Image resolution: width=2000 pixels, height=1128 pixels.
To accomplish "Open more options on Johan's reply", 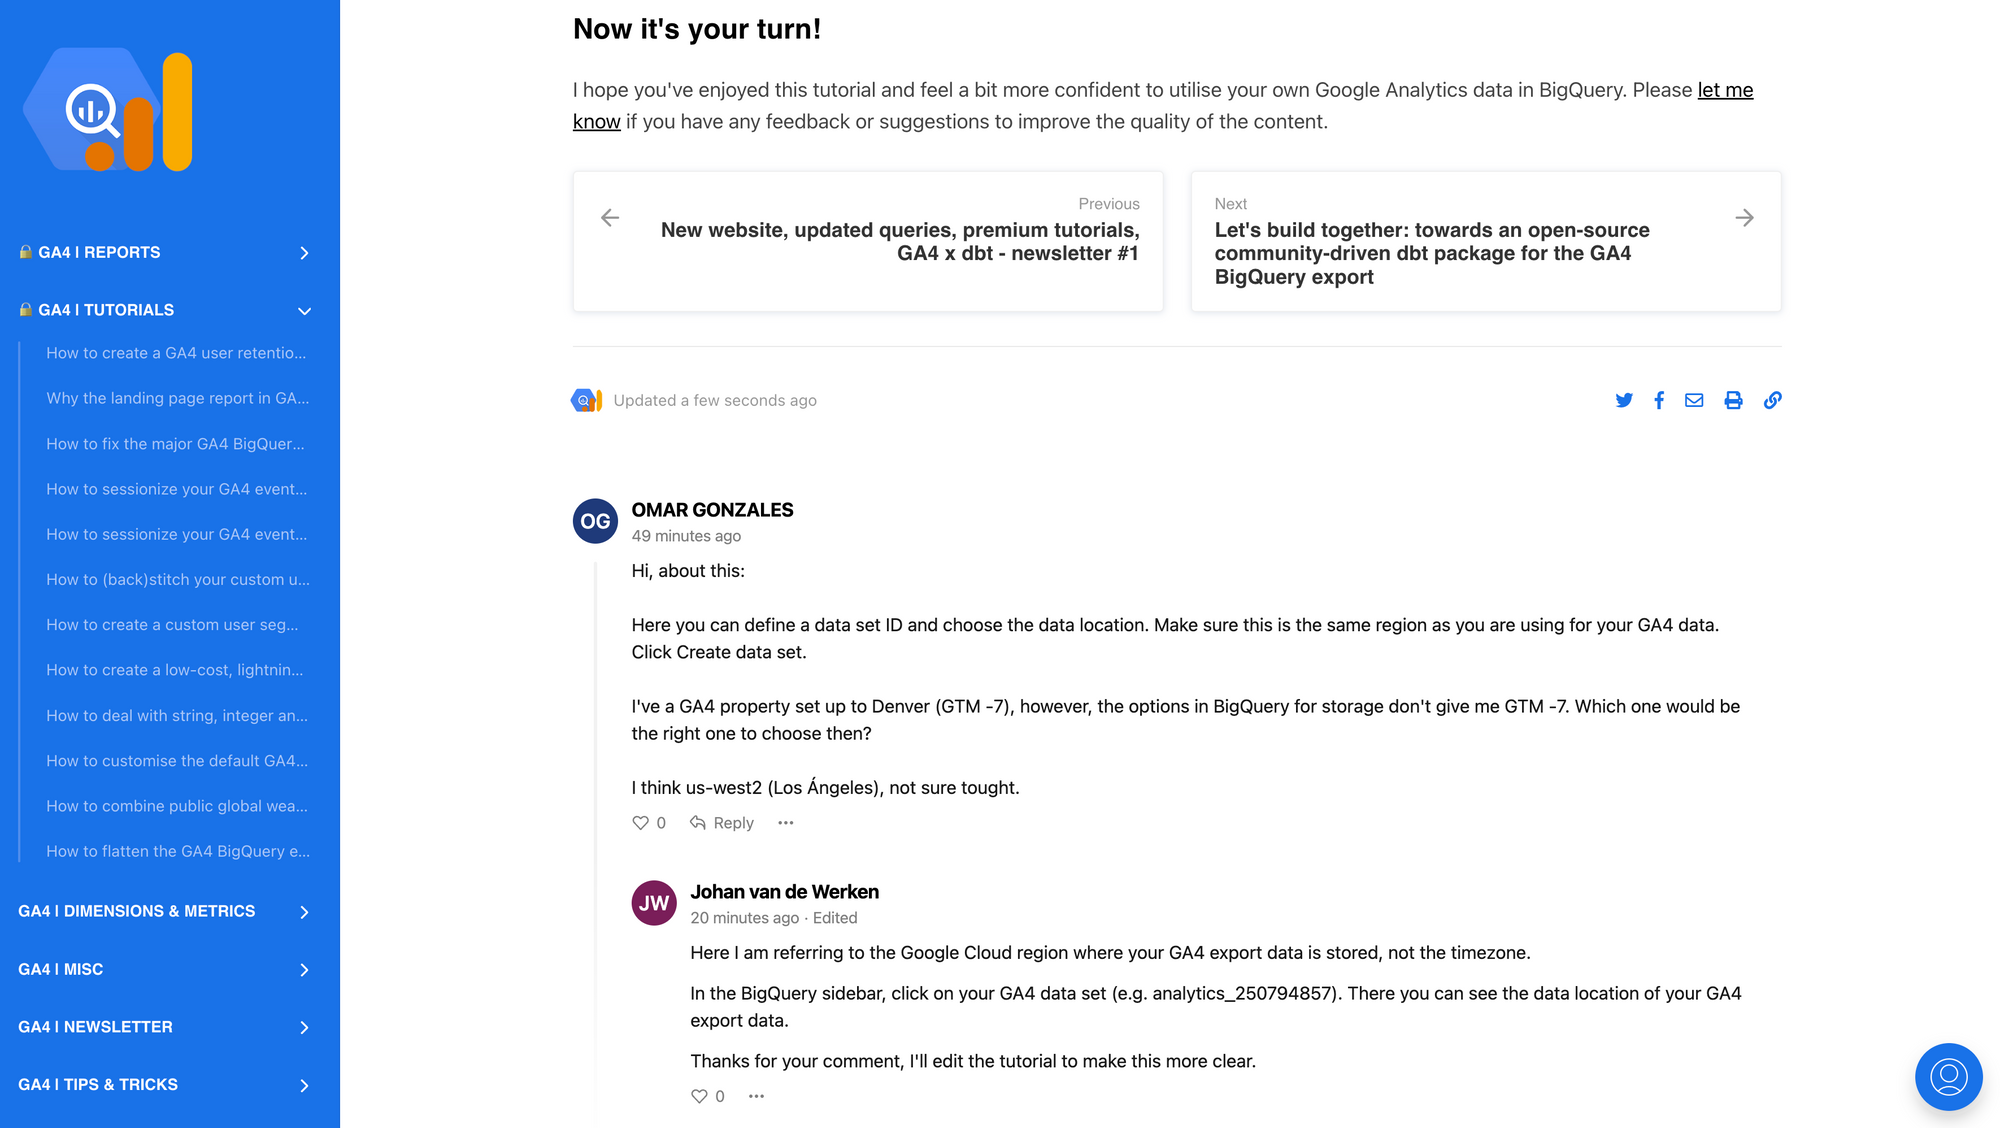I will tap(757, 1096).
